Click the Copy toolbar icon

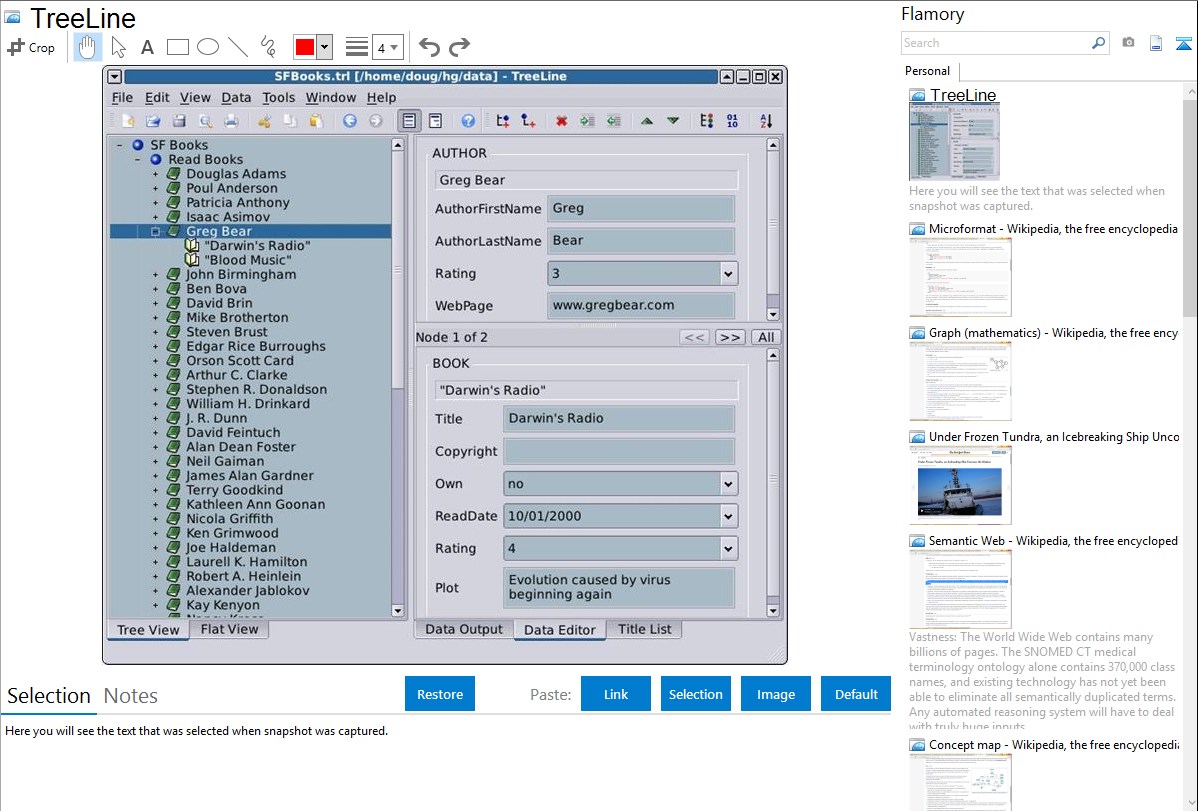[290, 121]
